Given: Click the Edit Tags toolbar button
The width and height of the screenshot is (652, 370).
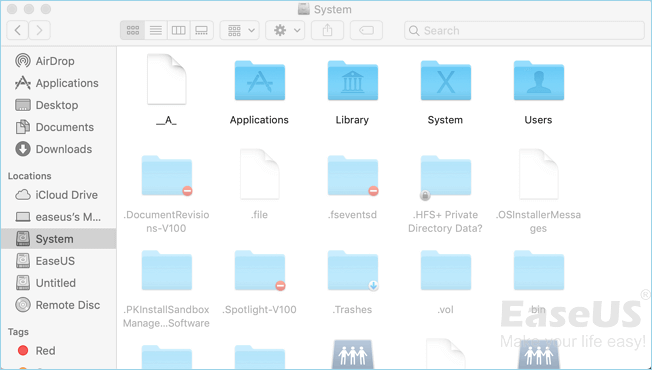Looking at the screenshot, I should (x=366, y=30).
